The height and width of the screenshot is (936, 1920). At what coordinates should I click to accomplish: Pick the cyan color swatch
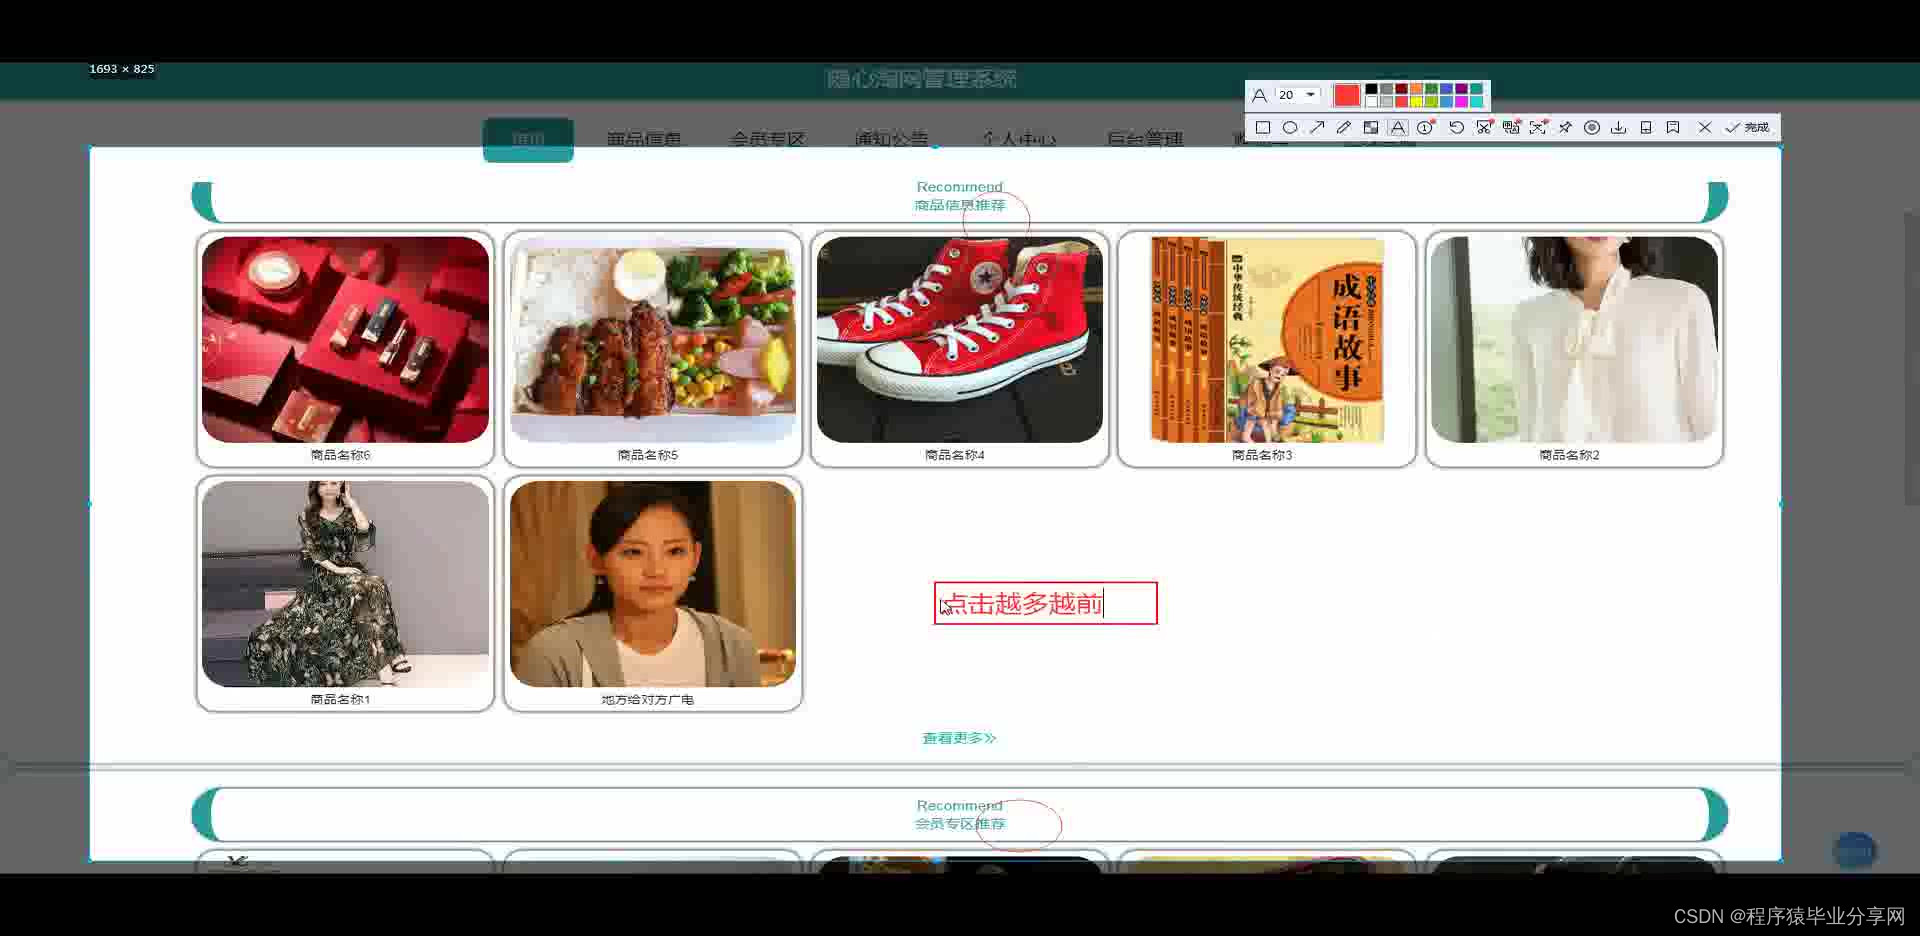click(1476, 102)
